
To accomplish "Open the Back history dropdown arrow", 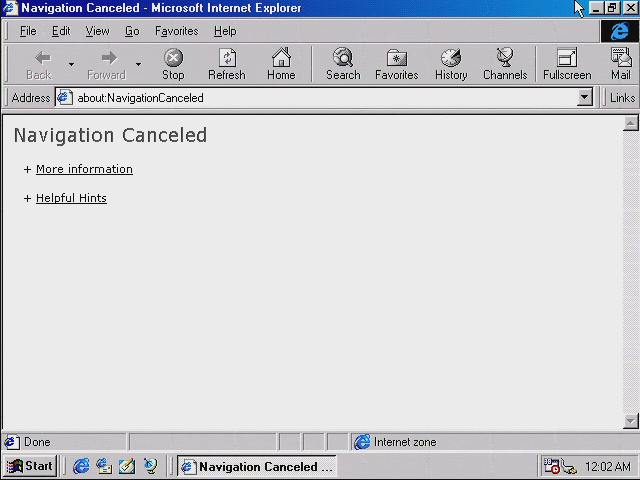I will 71,64.
